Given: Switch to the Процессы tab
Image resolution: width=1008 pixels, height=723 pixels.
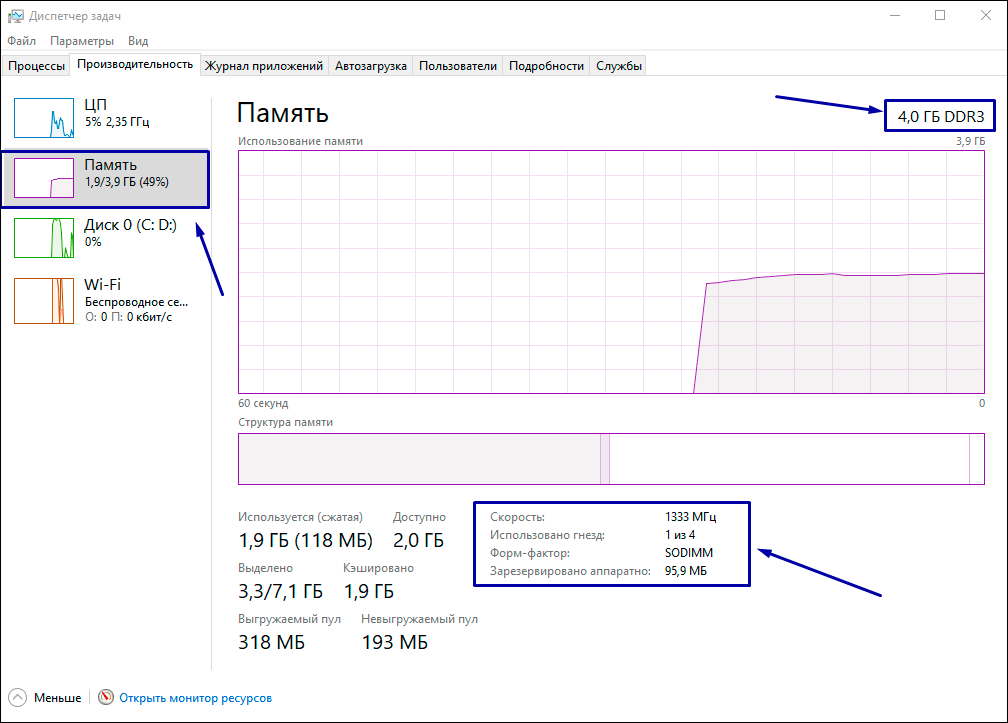Looking at the screenshot, I should pos(37,66).
